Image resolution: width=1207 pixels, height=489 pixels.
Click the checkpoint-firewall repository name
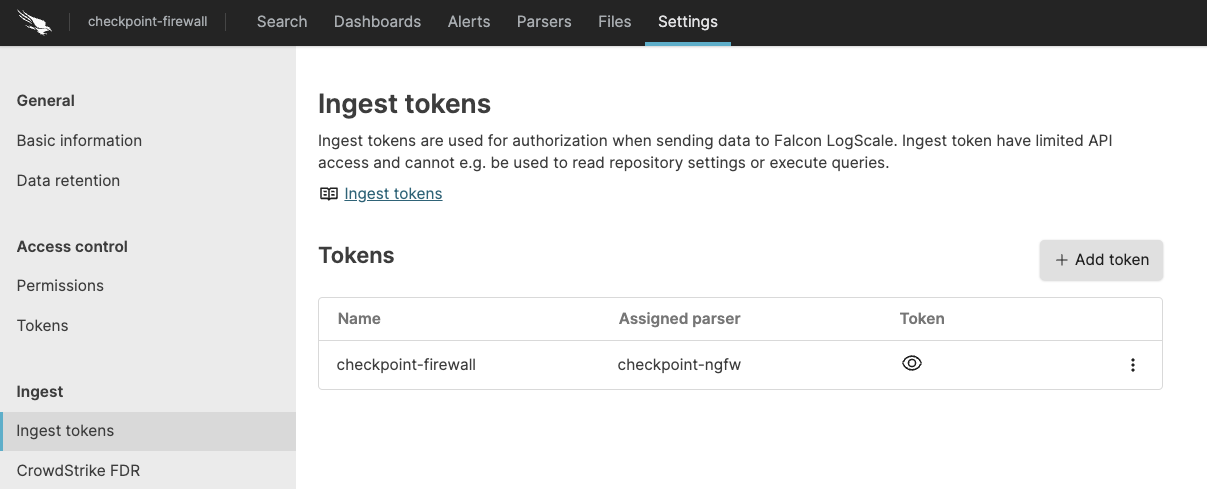[148, 21]
